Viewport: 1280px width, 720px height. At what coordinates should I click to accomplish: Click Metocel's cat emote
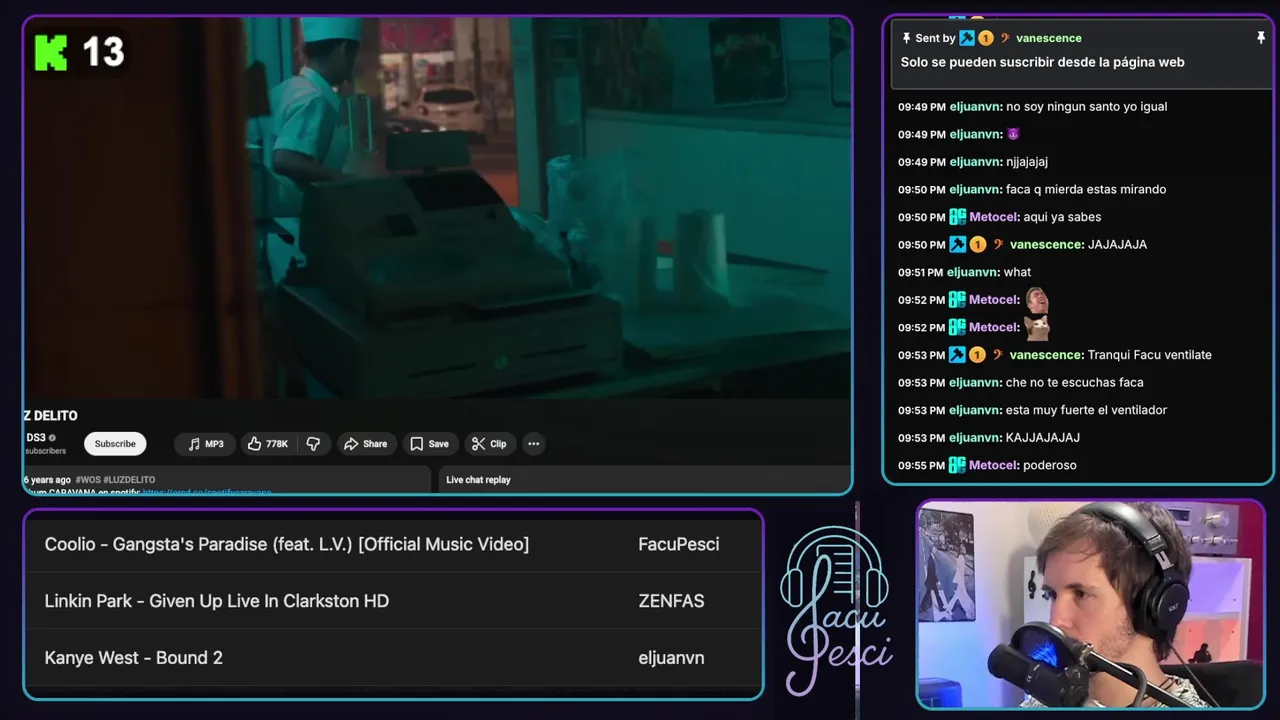pyautogui.click(x=1037, y=327)
